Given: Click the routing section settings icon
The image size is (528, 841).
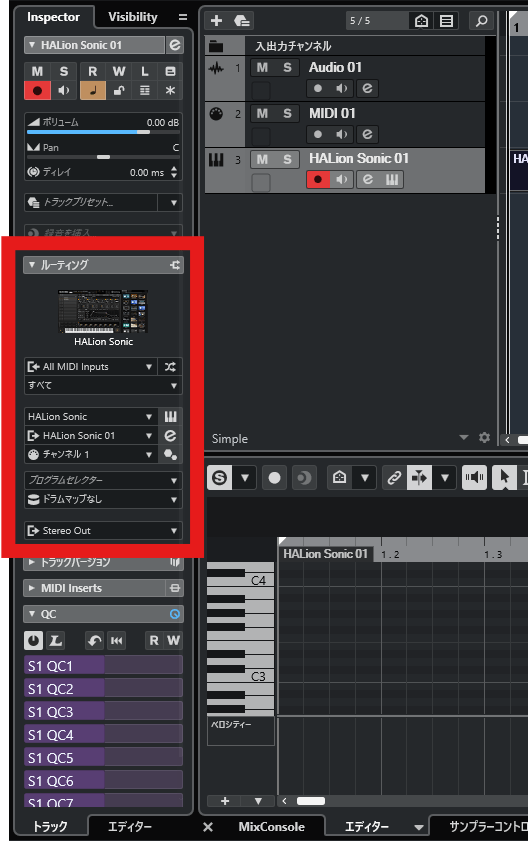Looking at the screenshot, I should 175,265.
